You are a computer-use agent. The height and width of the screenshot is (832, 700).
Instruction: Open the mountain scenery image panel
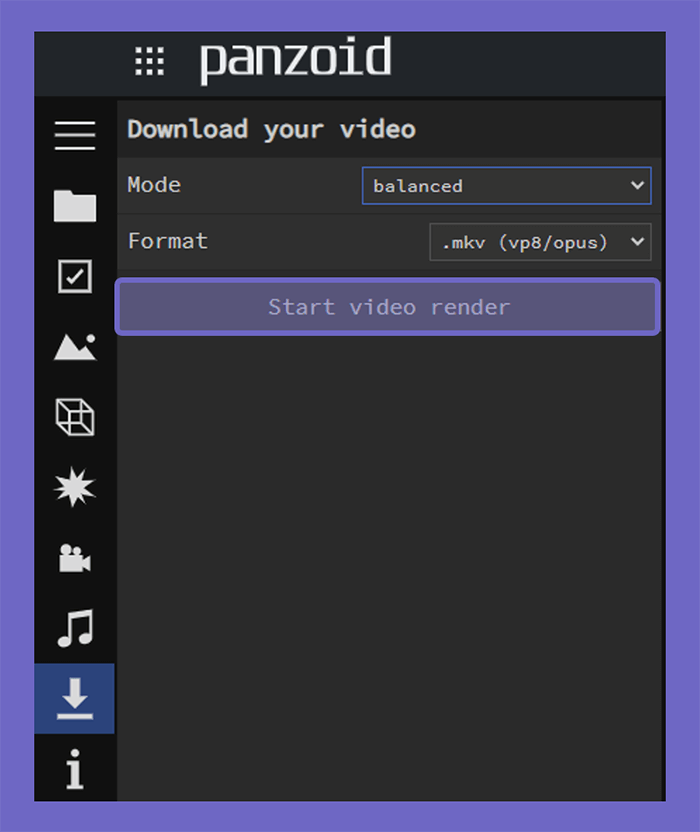(x=75, y=347)
